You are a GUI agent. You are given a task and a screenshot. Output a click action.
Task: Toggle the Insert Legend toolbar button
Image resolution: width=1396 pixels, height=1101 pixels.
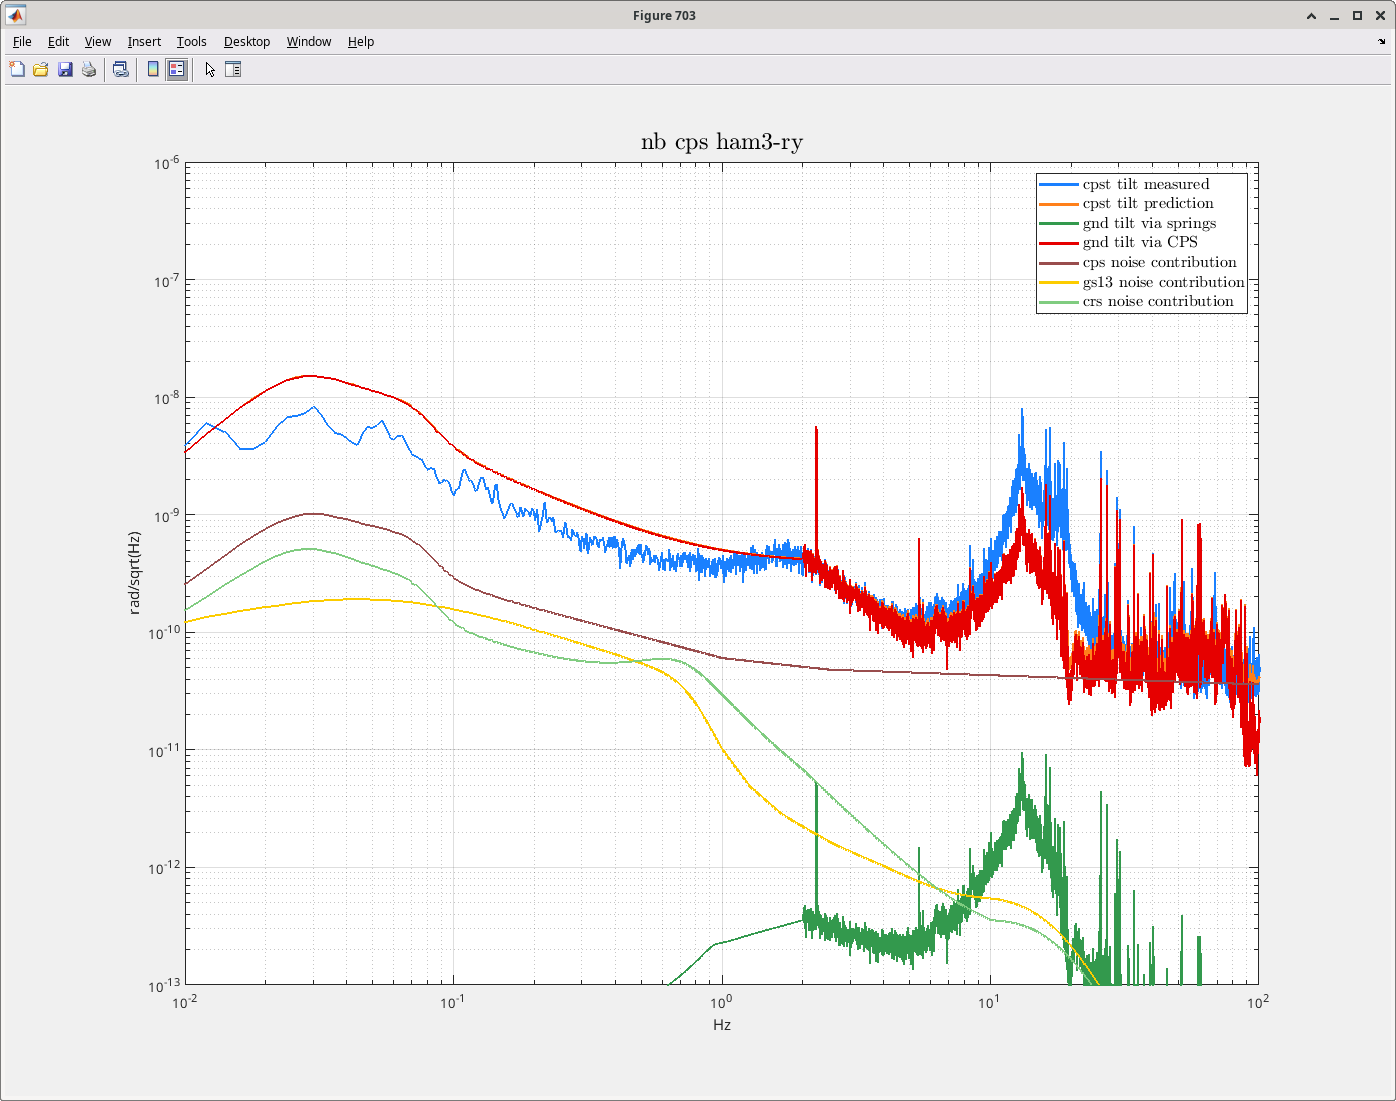coord(177,69)
